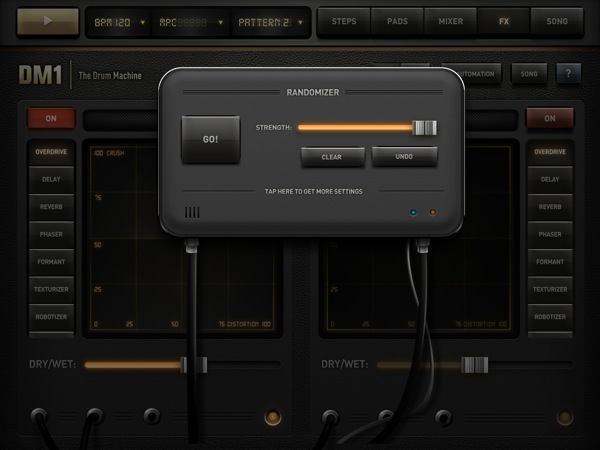Select DELAY in the right effect list
This screenshot has height=450, width=600.
point(550,179)
